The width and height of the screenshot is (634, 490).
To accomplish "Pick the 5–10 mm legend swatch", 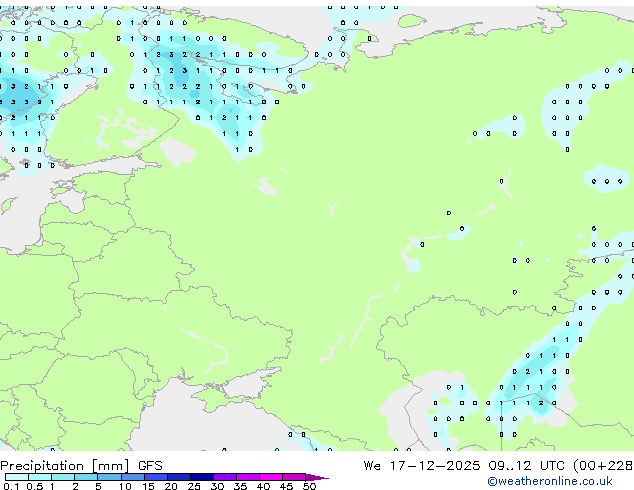I will 109,477.
